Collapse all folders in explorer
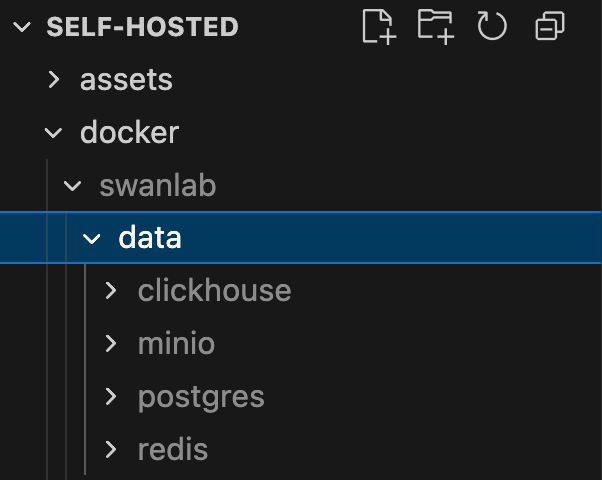Screen dimensions: 602x480 click(x=549, y=27)
